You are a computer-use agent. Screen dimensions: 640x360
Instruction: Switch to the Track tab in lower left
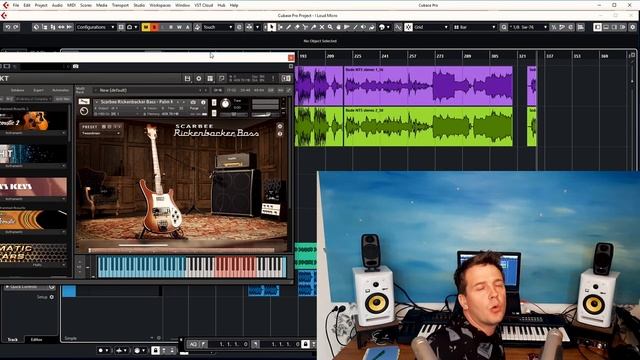[13, 340]
